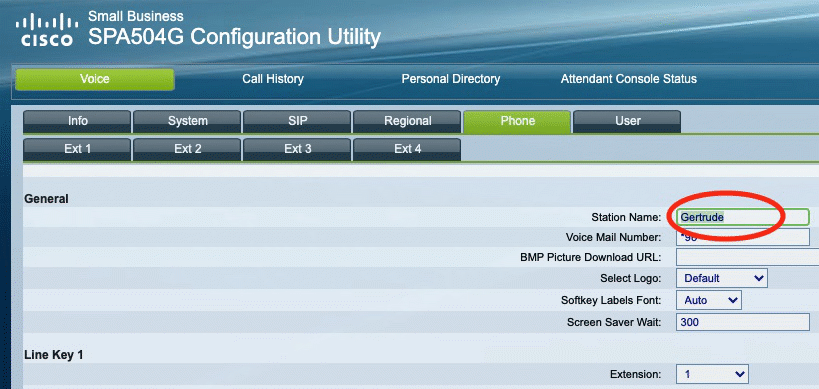
Task: Click the BMP Picture Download URL field
Action: tap(747, 257)
